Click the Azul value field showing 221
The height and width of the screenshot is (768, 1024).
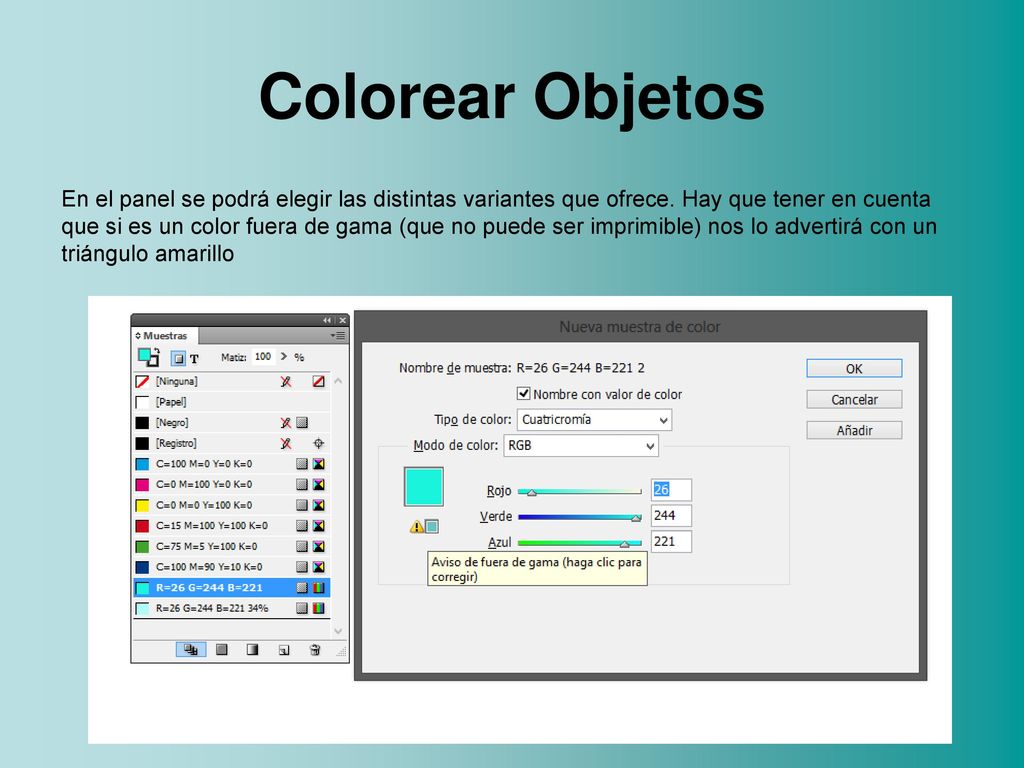click(671, 541)
